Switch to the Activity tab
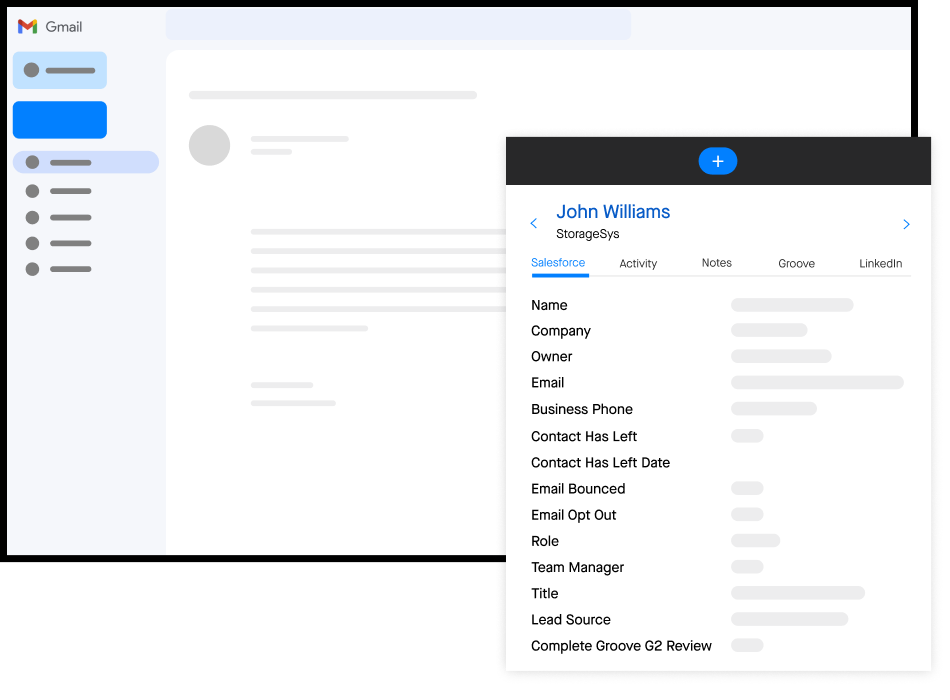950x700 pixels. (638, 263)
